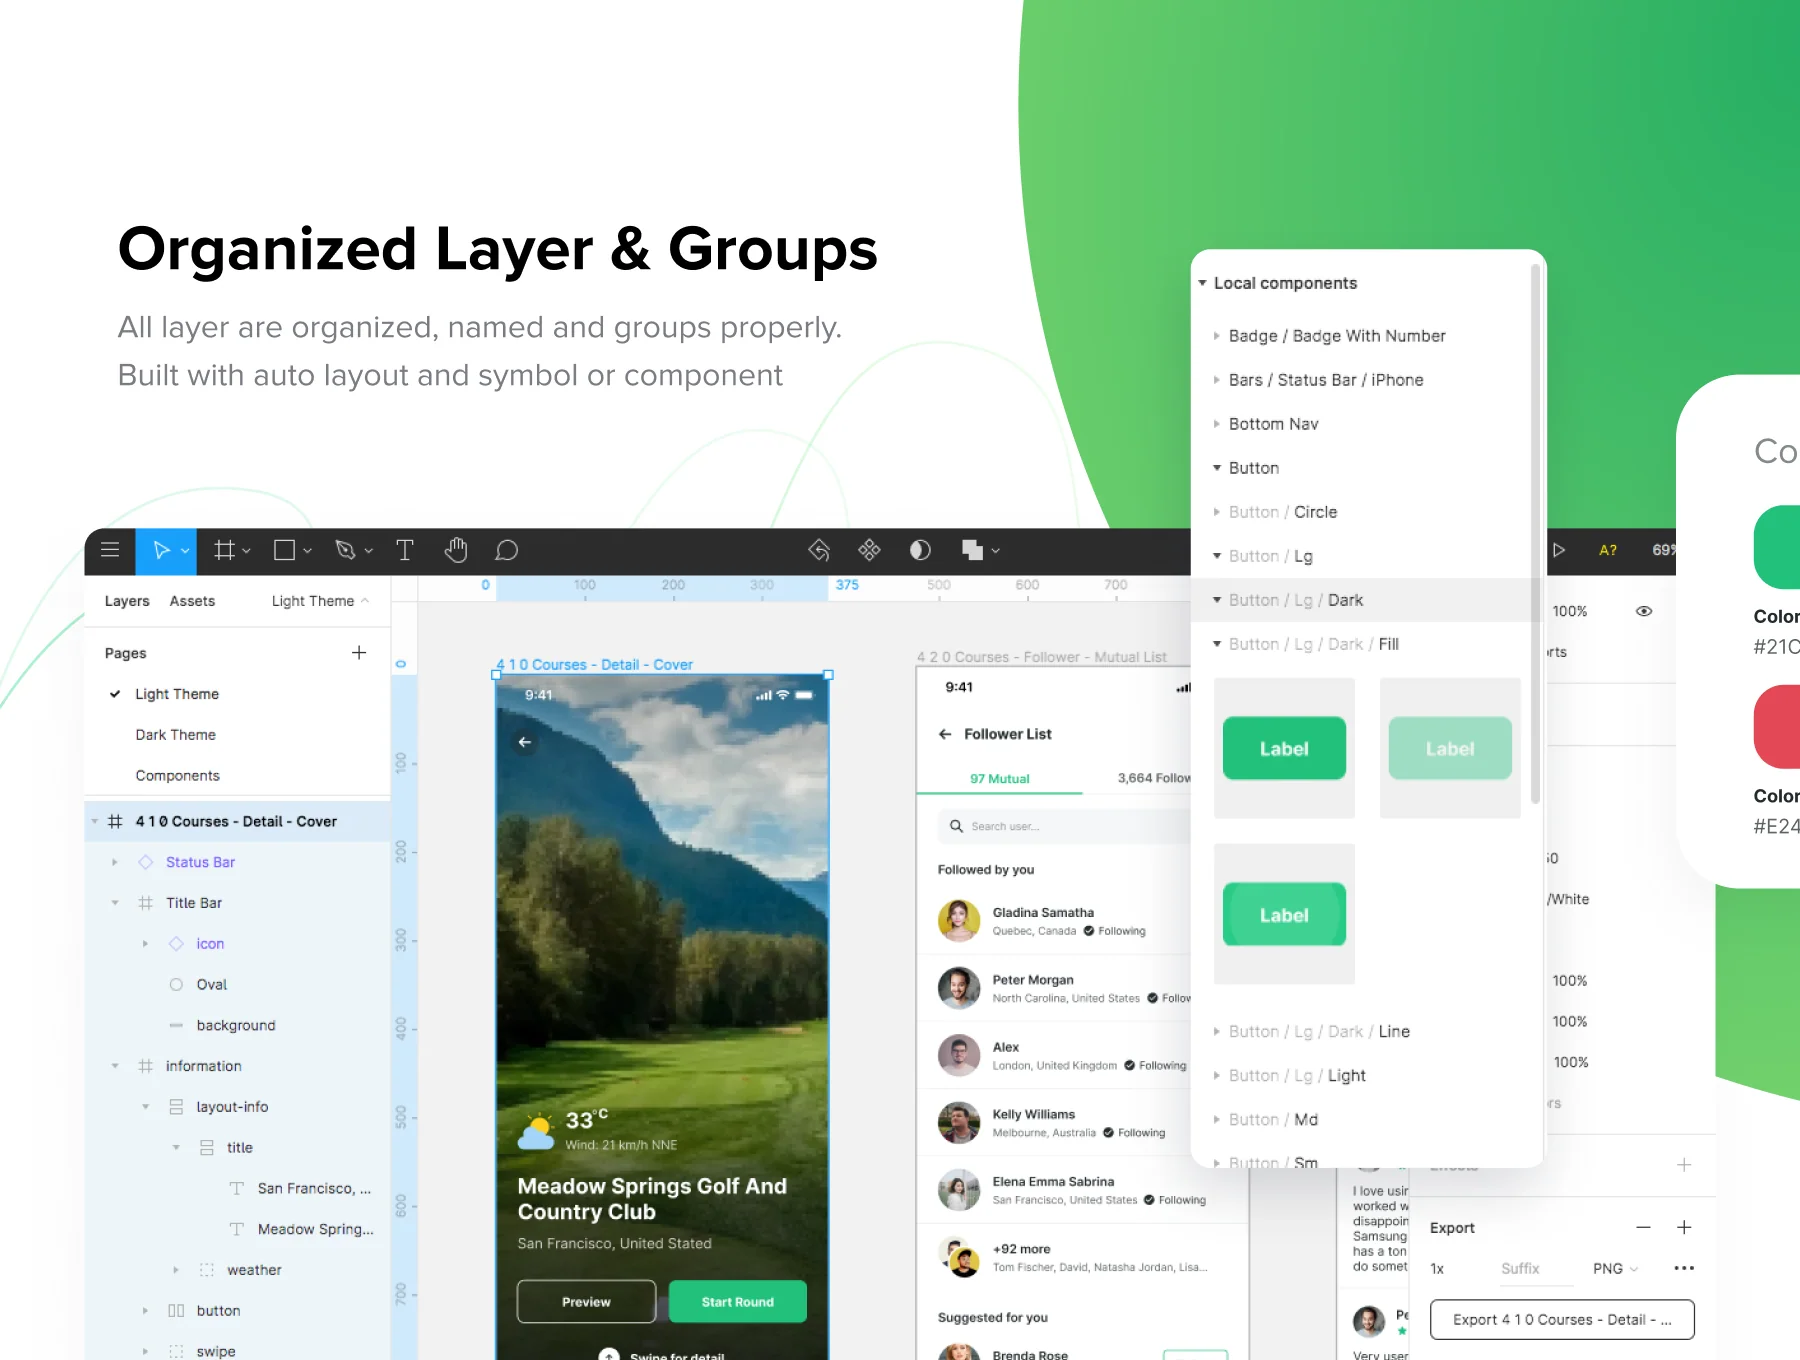Click the Start Round button
1800x1360 pixels.
[738, 1302]
